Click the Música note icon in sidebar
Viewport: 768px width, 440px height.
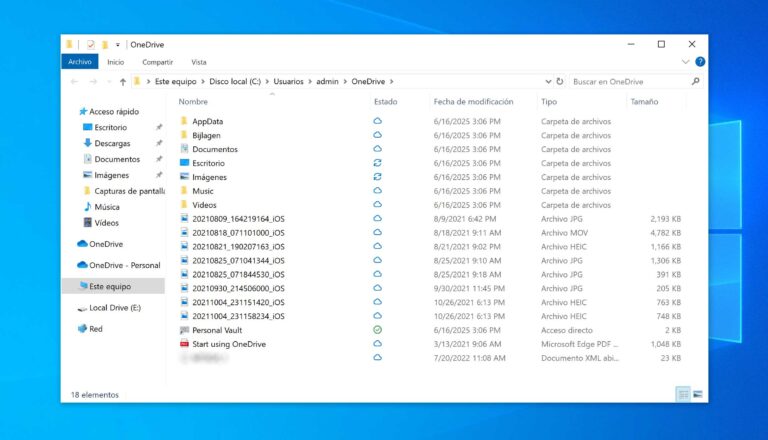click(x=88, y=206)
